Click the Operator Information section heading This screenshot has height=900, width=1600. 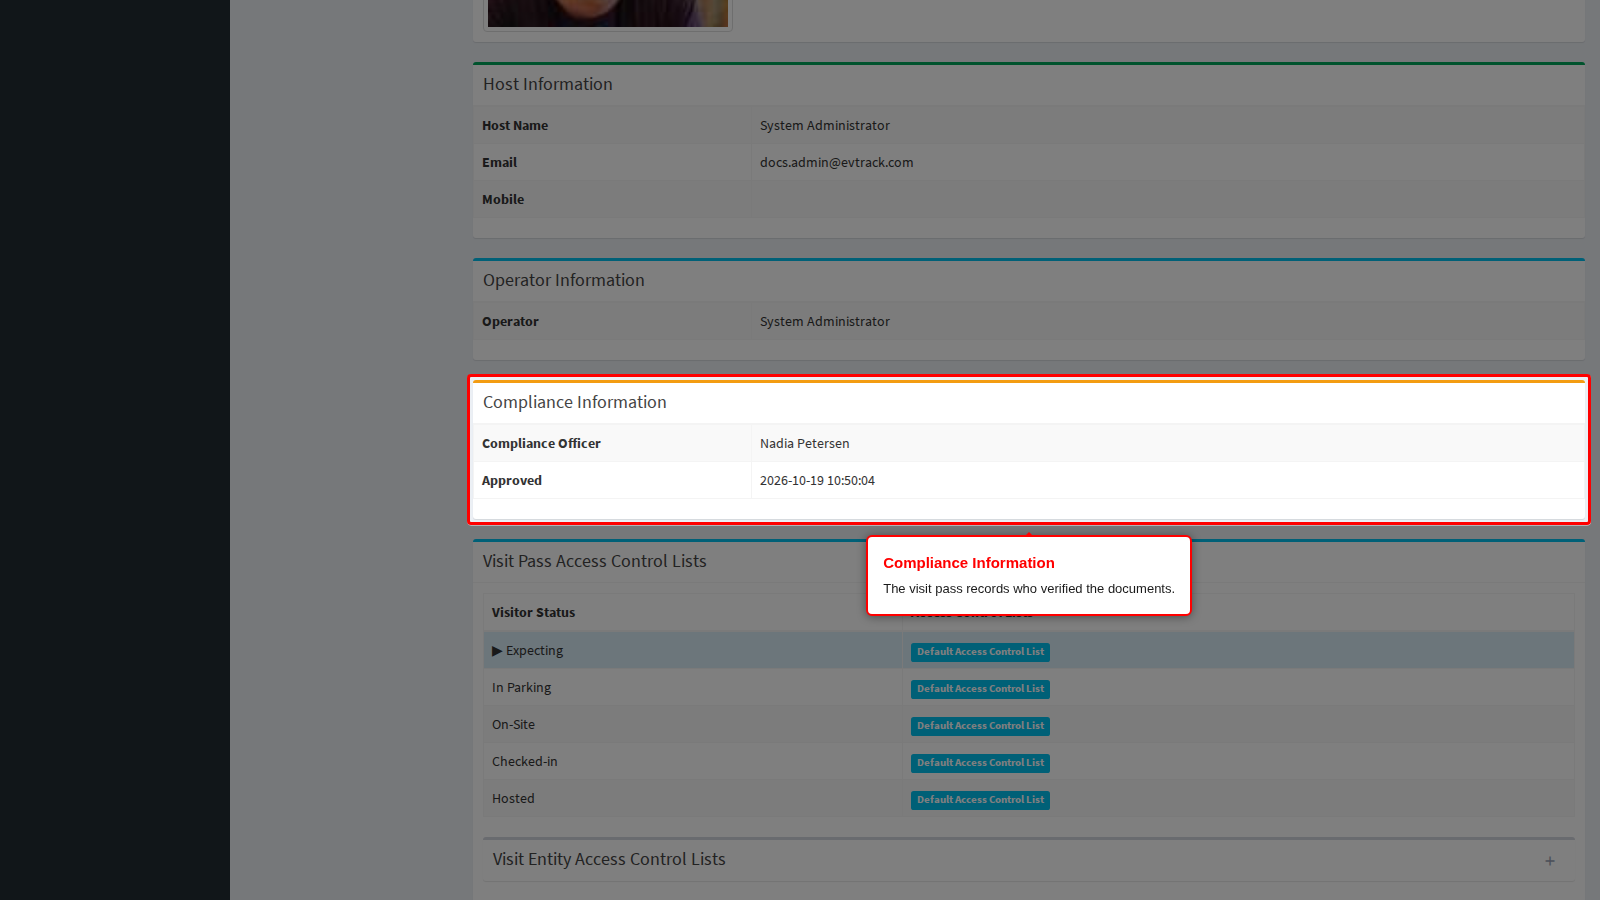click(x=563, y=280)
